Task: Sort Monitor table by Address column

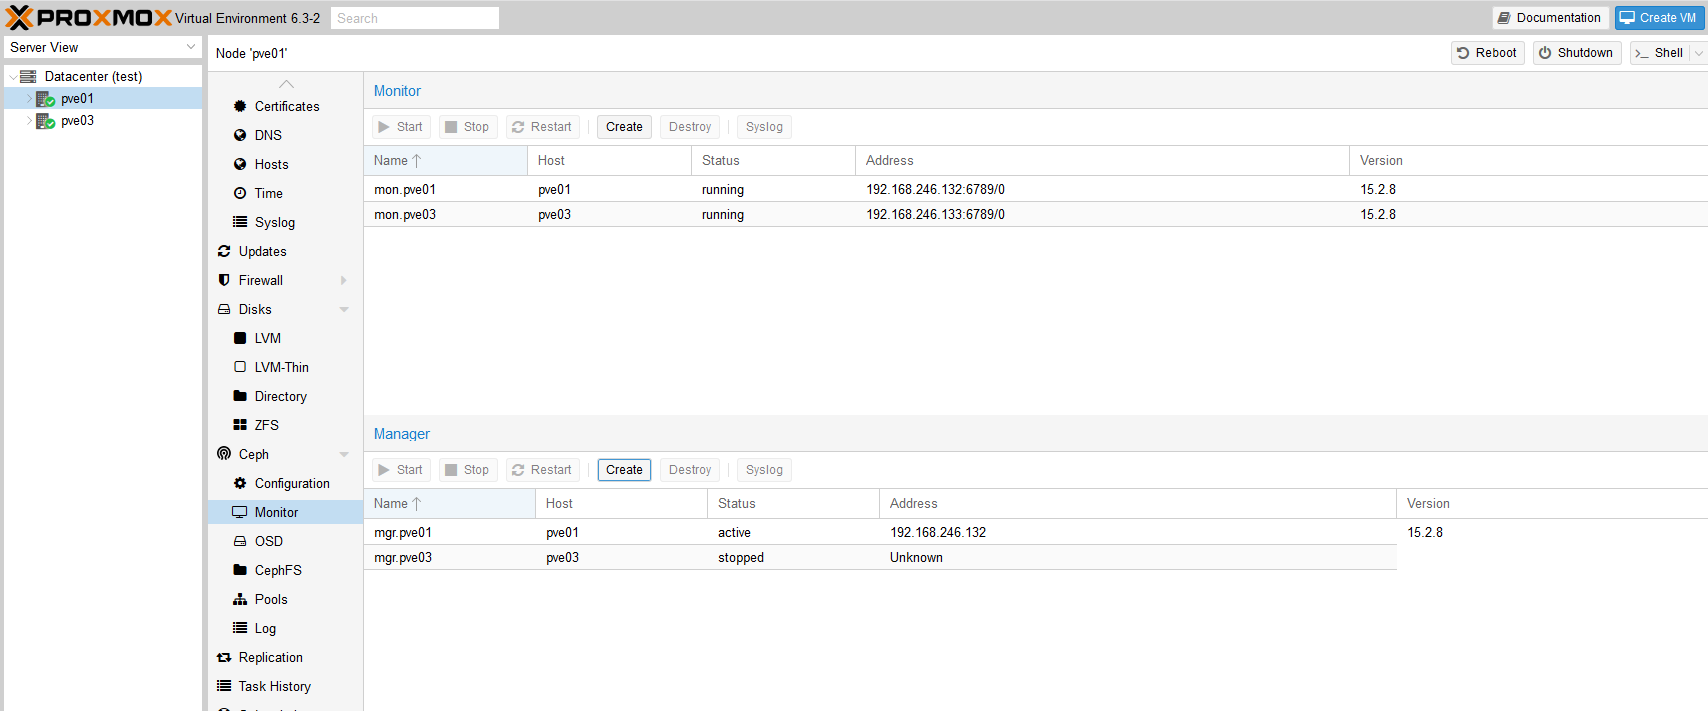Action: pos(1102,161)
